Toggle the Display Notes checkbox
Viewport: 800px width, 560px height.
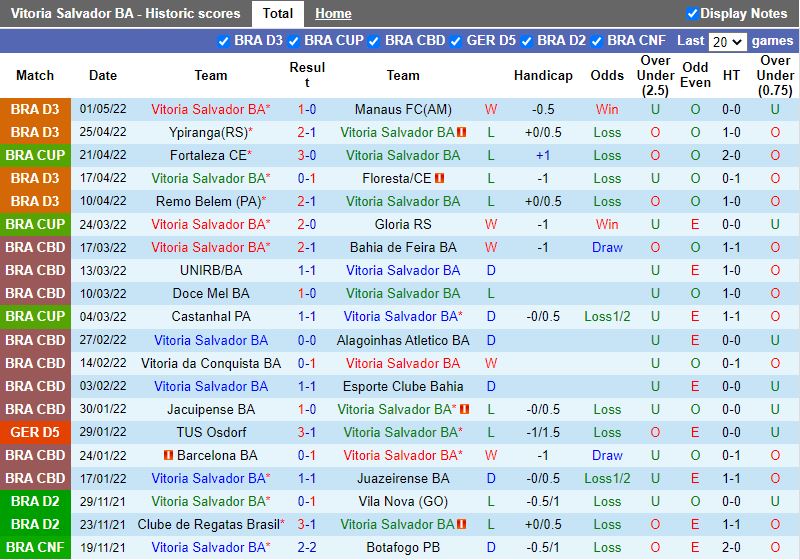pos(692,14)
